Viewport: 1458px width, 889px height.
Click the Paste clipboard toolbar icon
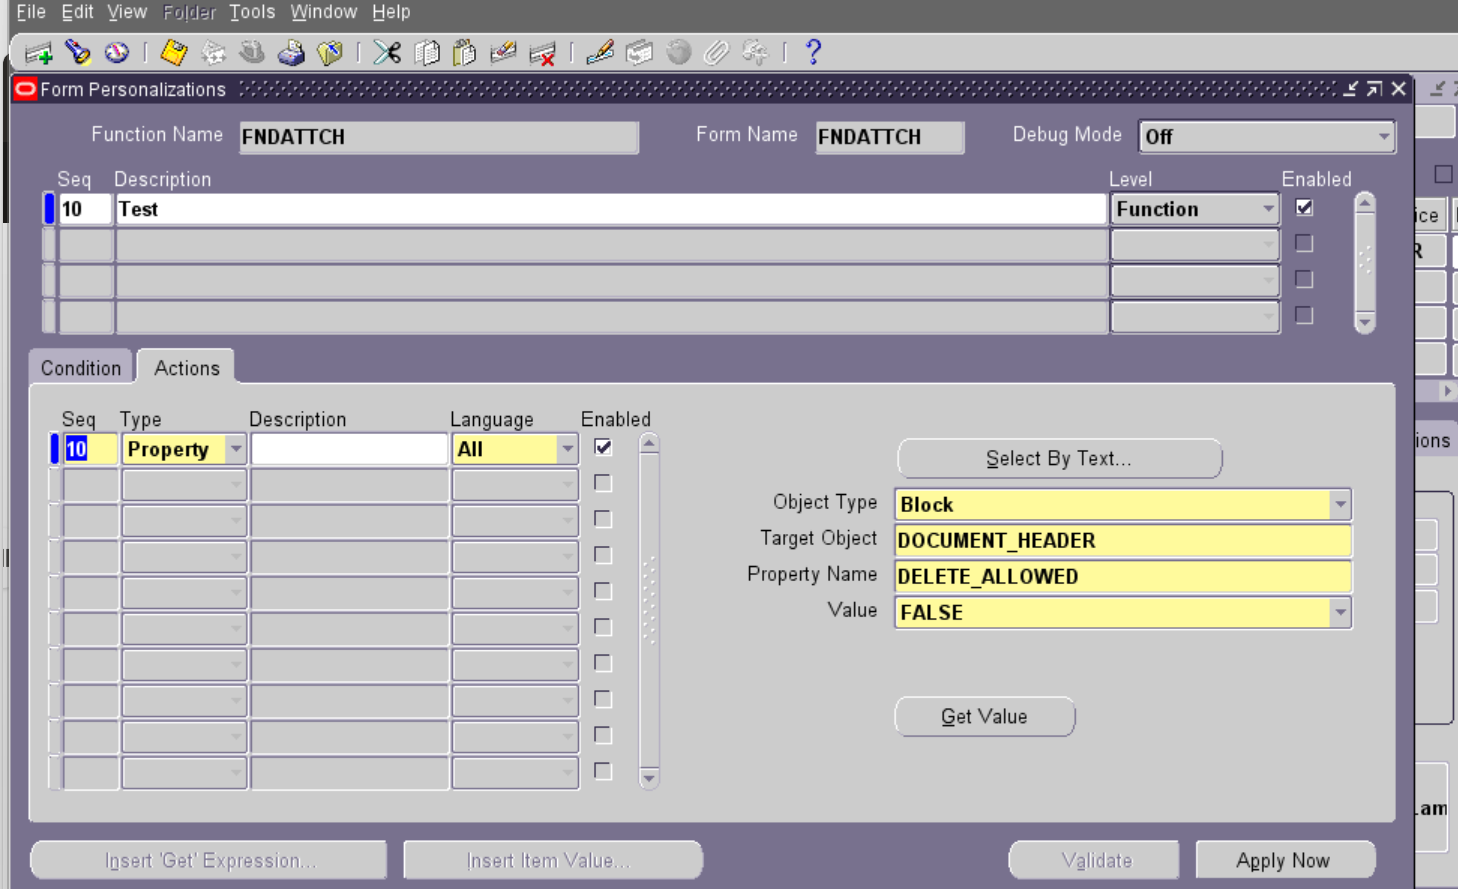coord(465,52)
